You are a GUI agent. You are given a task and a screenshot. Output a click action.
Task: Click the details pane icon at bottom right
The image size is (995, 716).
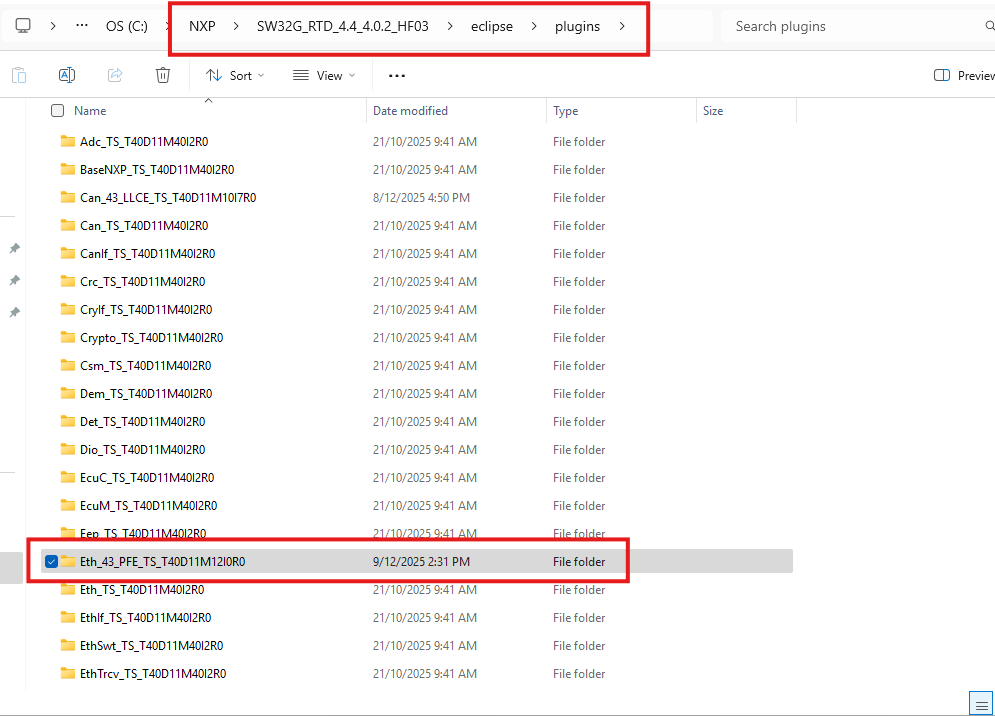click(x=981, y=703)
